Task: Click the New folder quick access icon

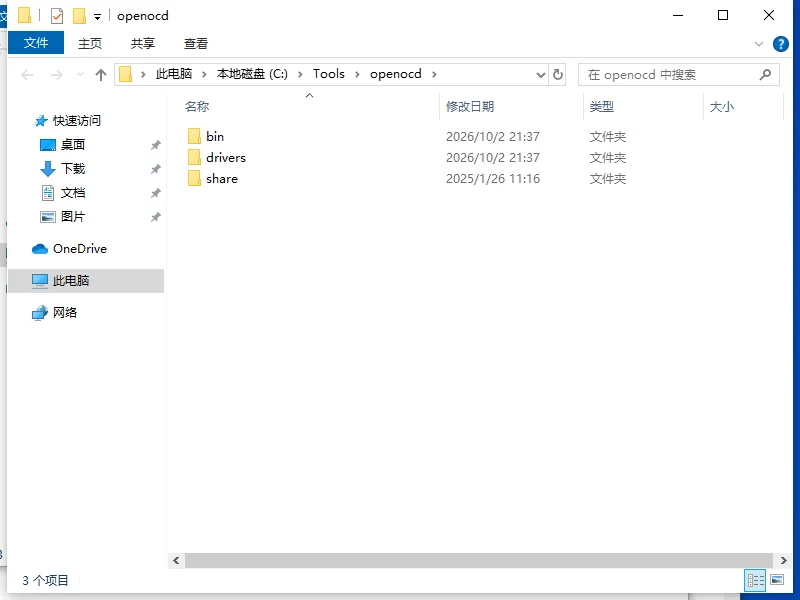Action: pos(79,16)
